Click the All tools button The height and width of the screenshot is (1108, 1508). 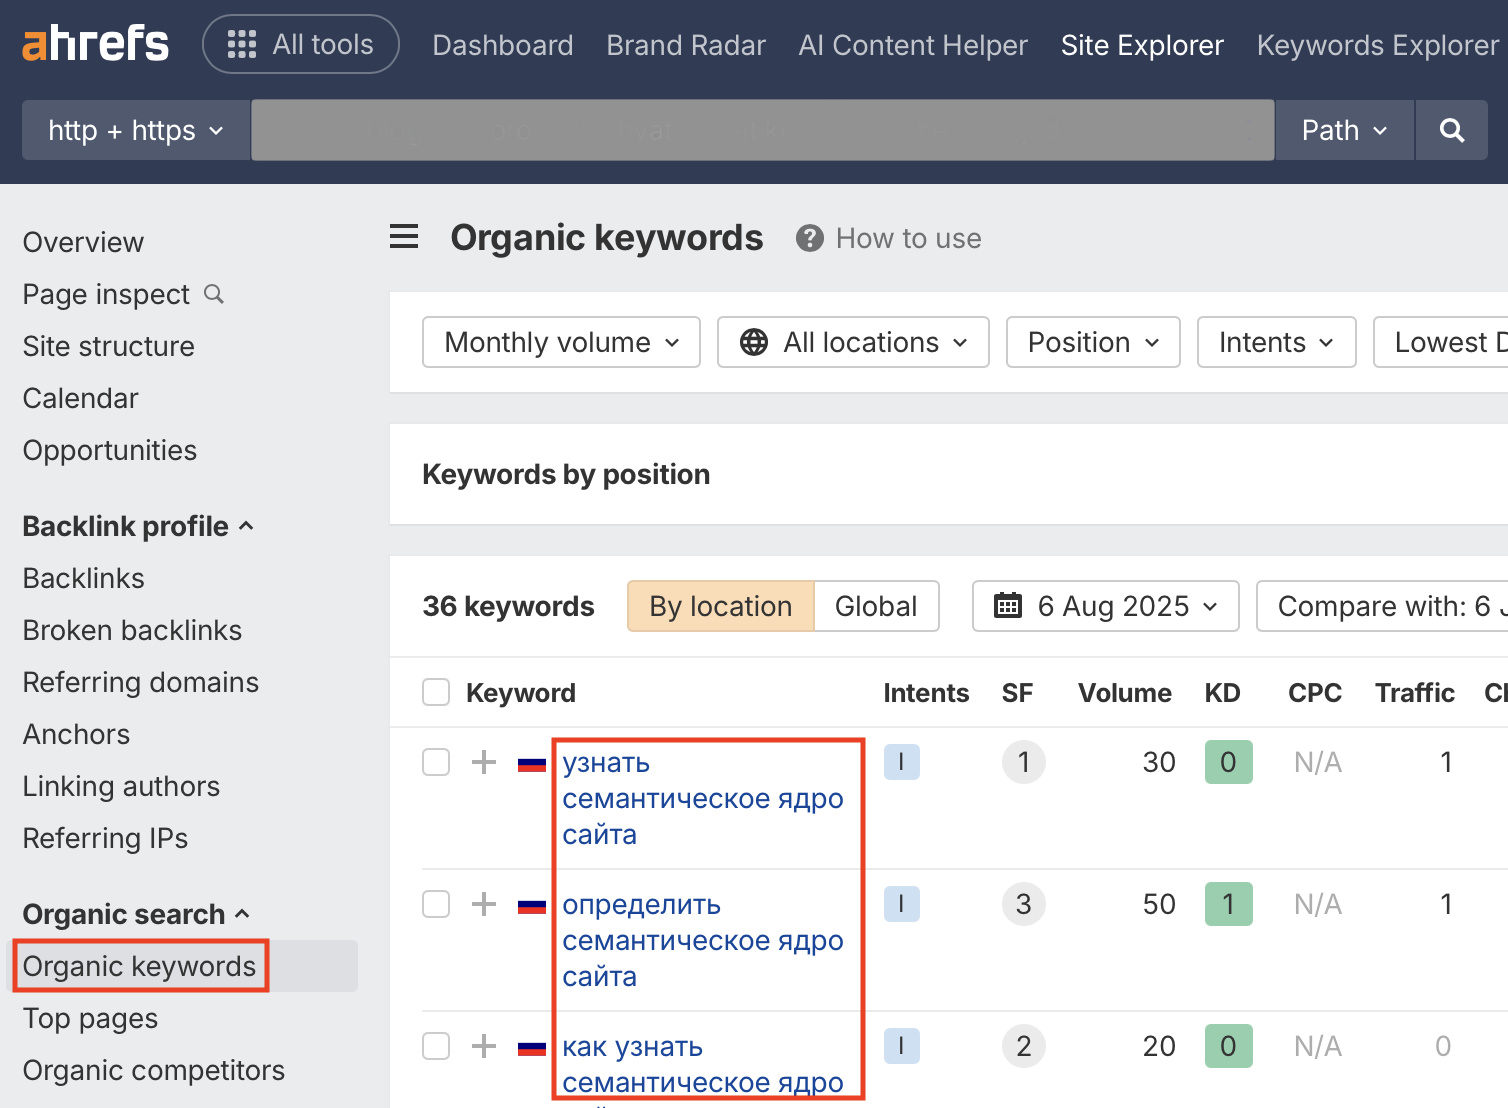point(301,45)
